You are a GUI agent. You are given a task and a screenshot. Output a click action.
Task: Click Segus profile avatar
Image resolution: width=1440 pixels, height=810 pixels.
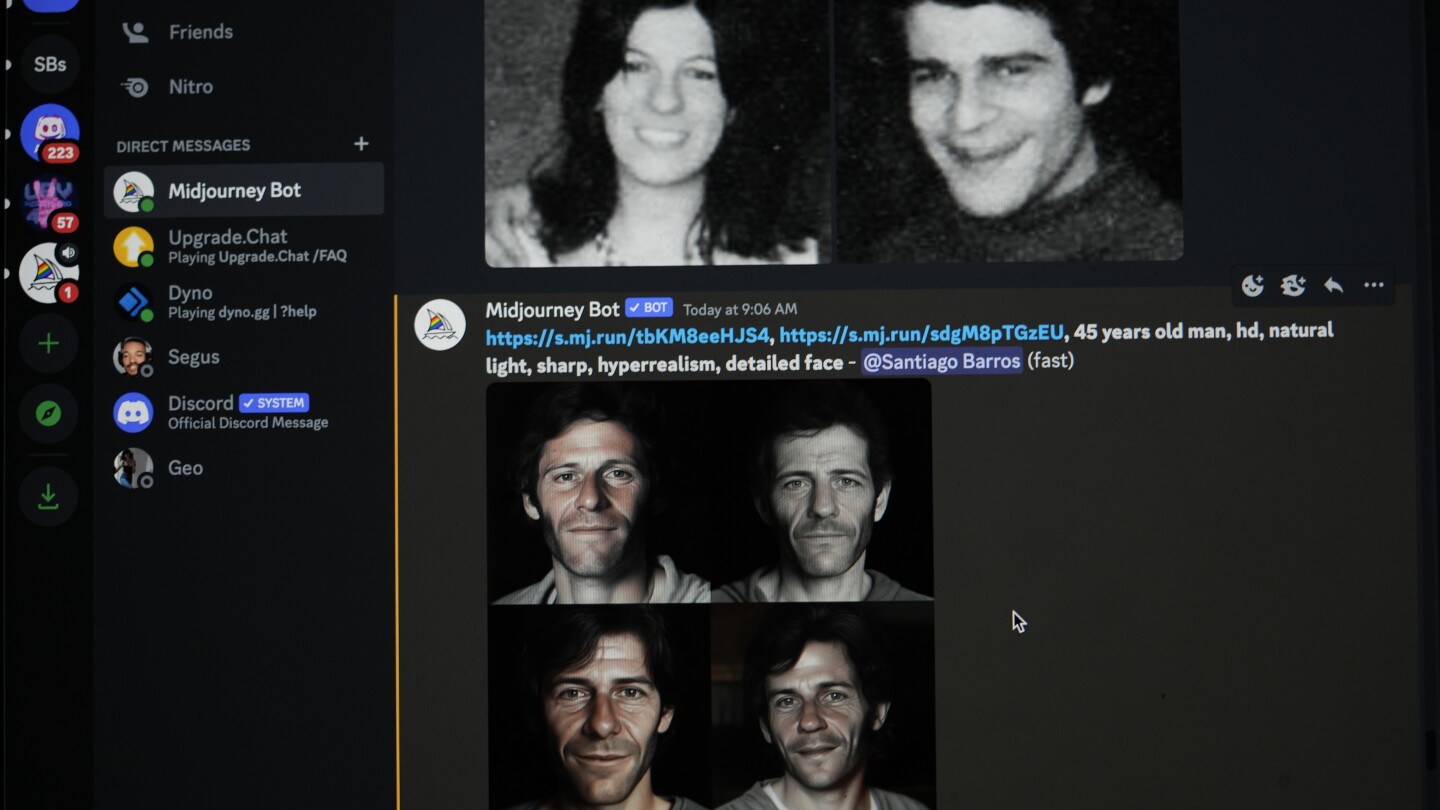pyautogui.click(x=133, y=357)
